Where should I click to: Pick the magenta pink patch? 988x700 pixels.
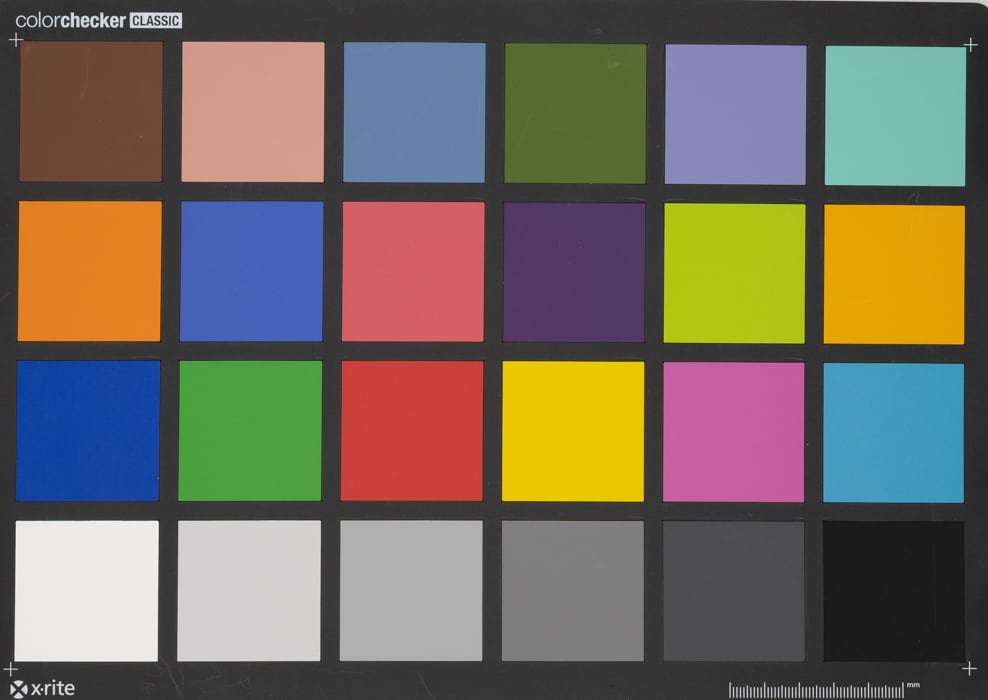733,432
